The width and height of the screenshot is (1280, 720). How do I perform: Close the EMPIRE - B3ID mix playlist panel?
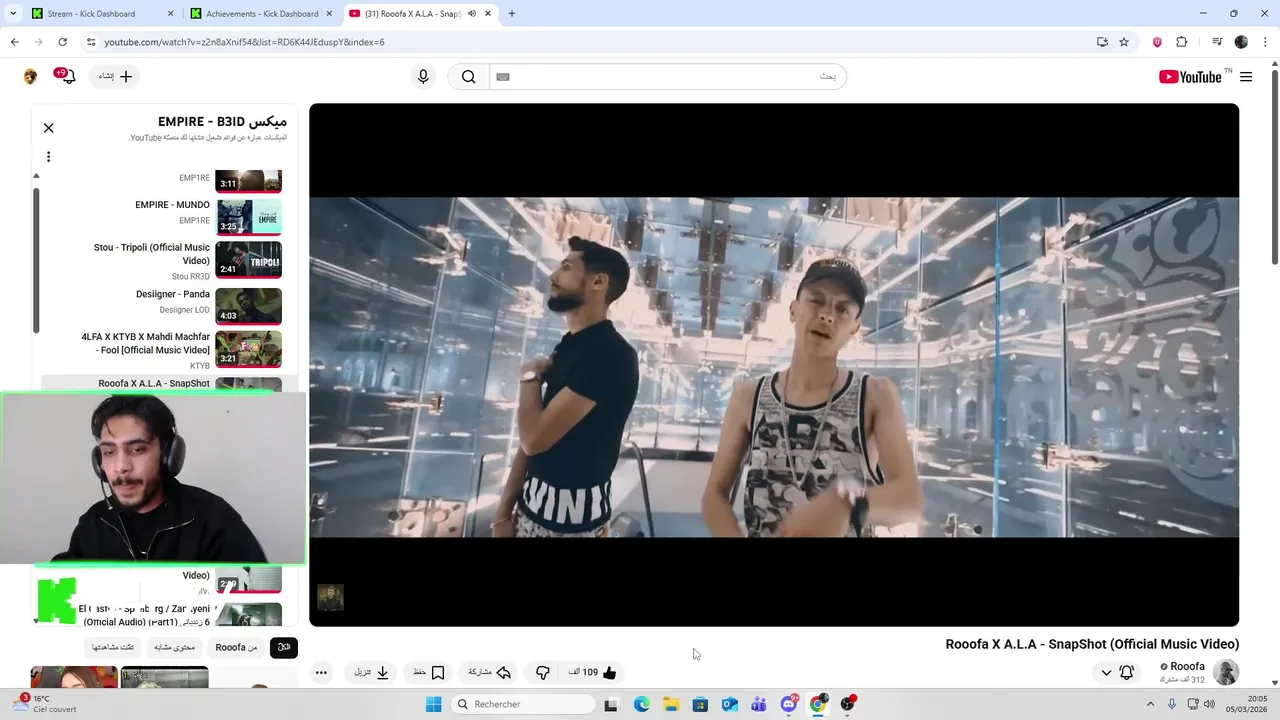coord(48,128)
